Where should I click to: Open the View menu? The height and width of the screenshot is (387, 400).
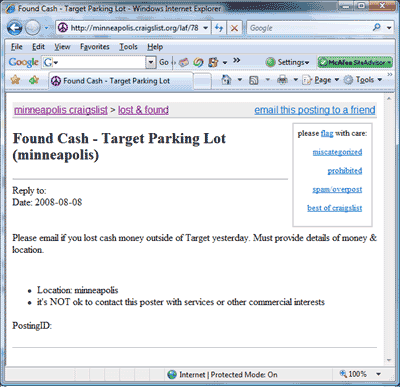click(x=62, y=47)
